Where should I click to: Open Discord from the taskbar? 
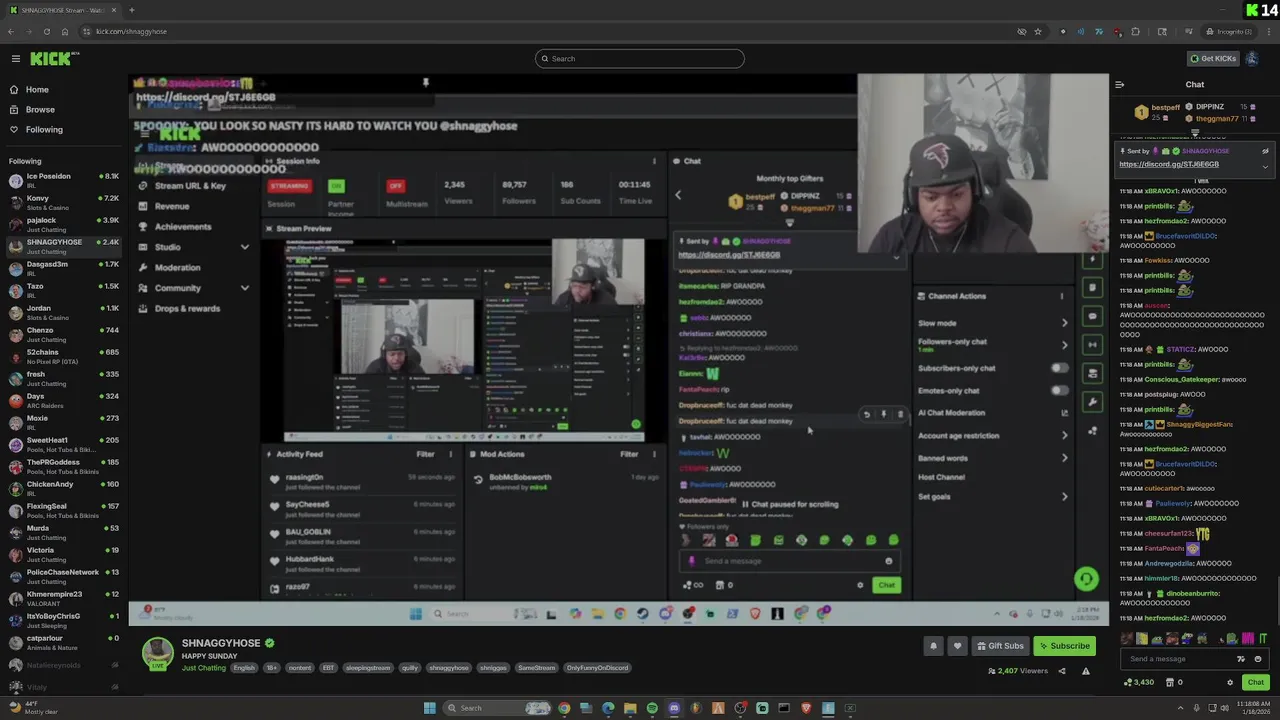[674, 708]
